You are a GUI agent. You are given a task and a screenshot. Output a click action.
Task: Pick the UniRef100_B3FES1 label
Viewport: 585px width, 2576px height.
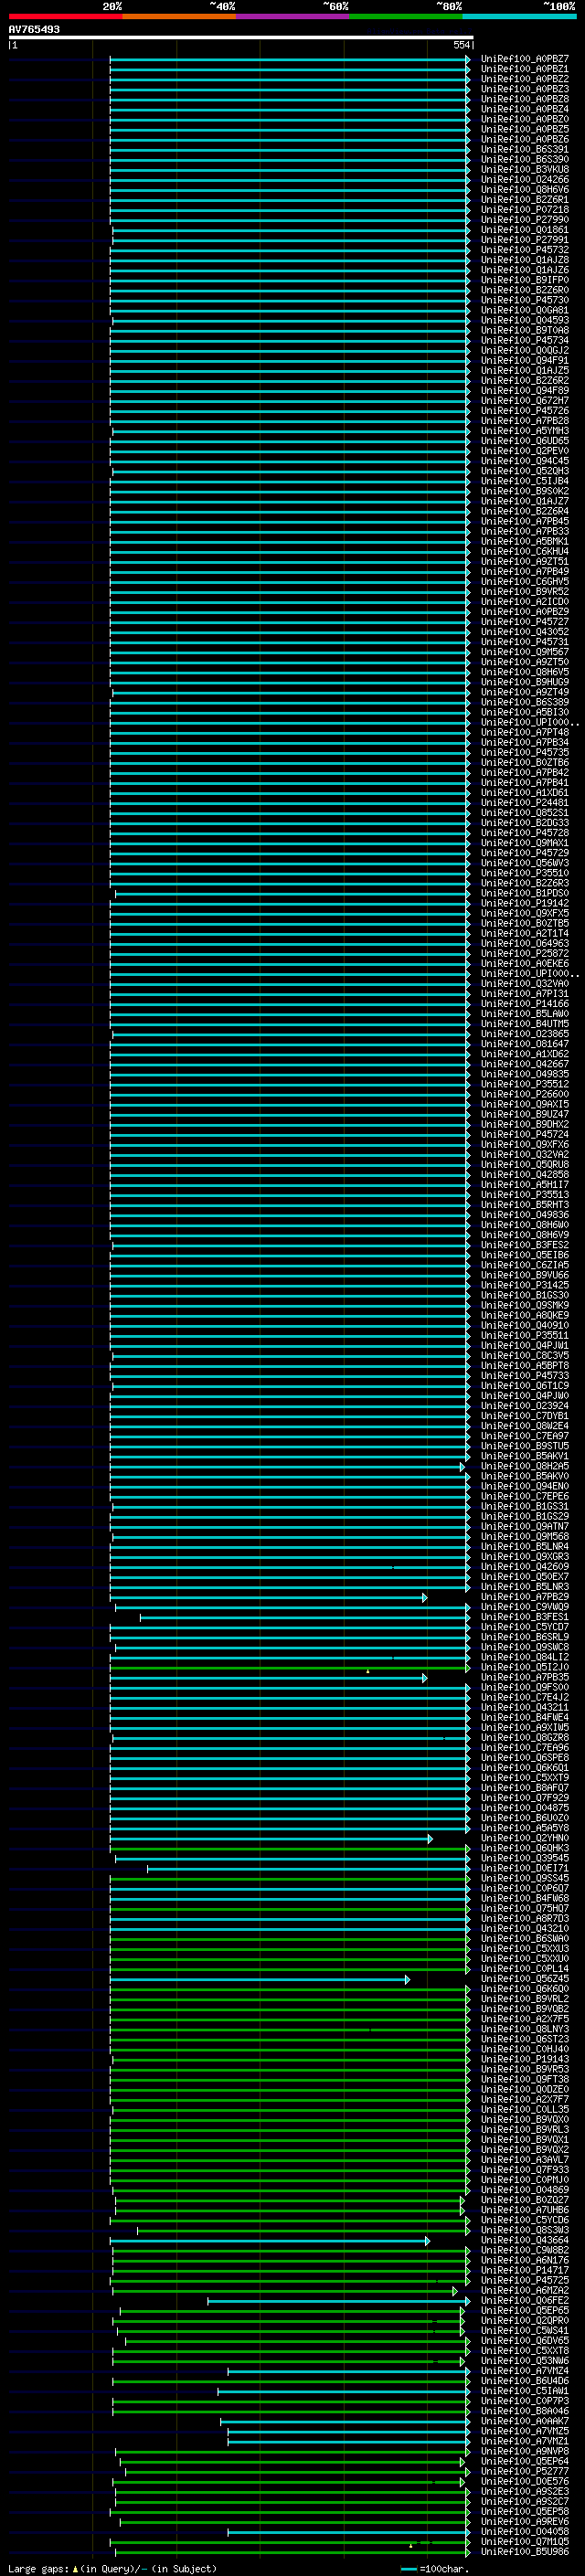[x=525, y=1617]
